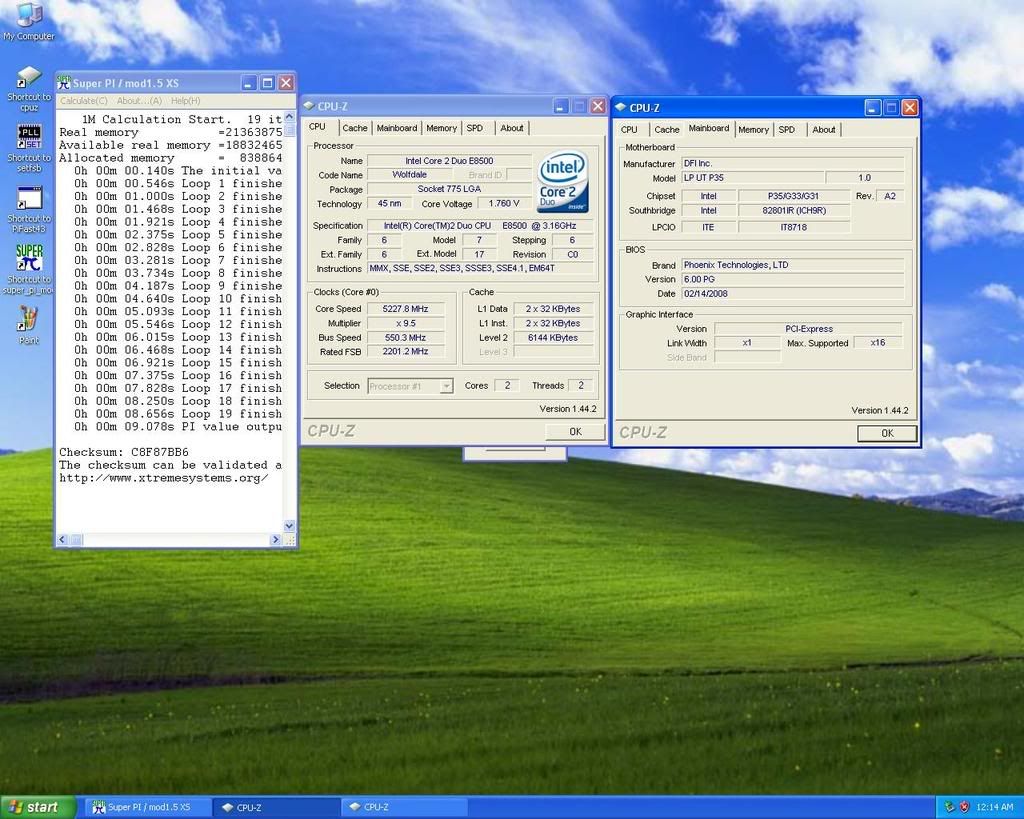Click the Super PI vertical scrollbar down arrow
Image resolution: width=1024 pixels, height=819 pixels.
click(290, 526)
